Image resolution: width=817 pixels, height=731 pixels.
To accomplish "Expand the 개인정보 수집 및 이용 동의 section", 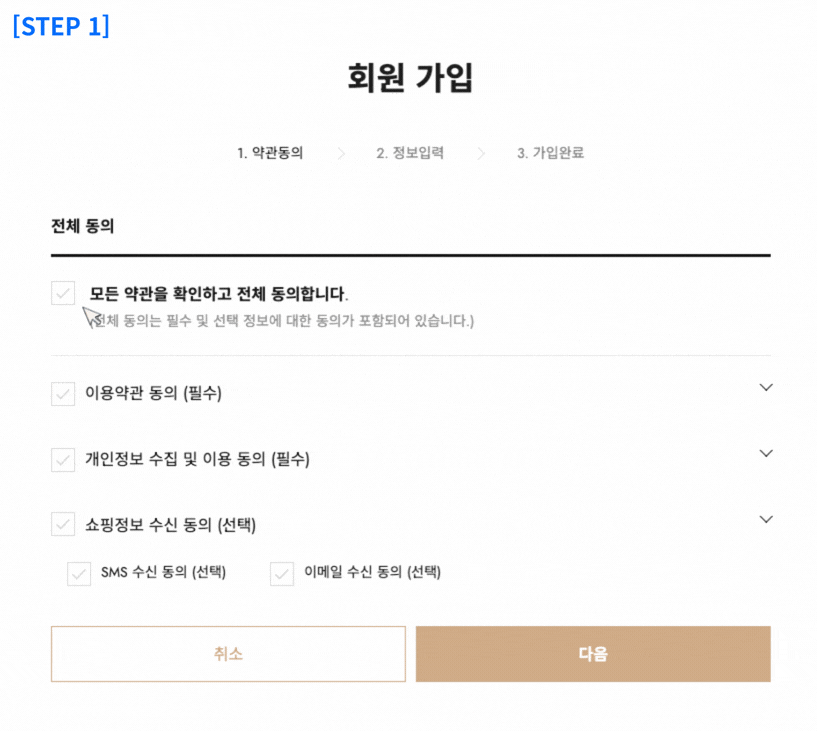I will pyautogui.click(x=766, y=452).
